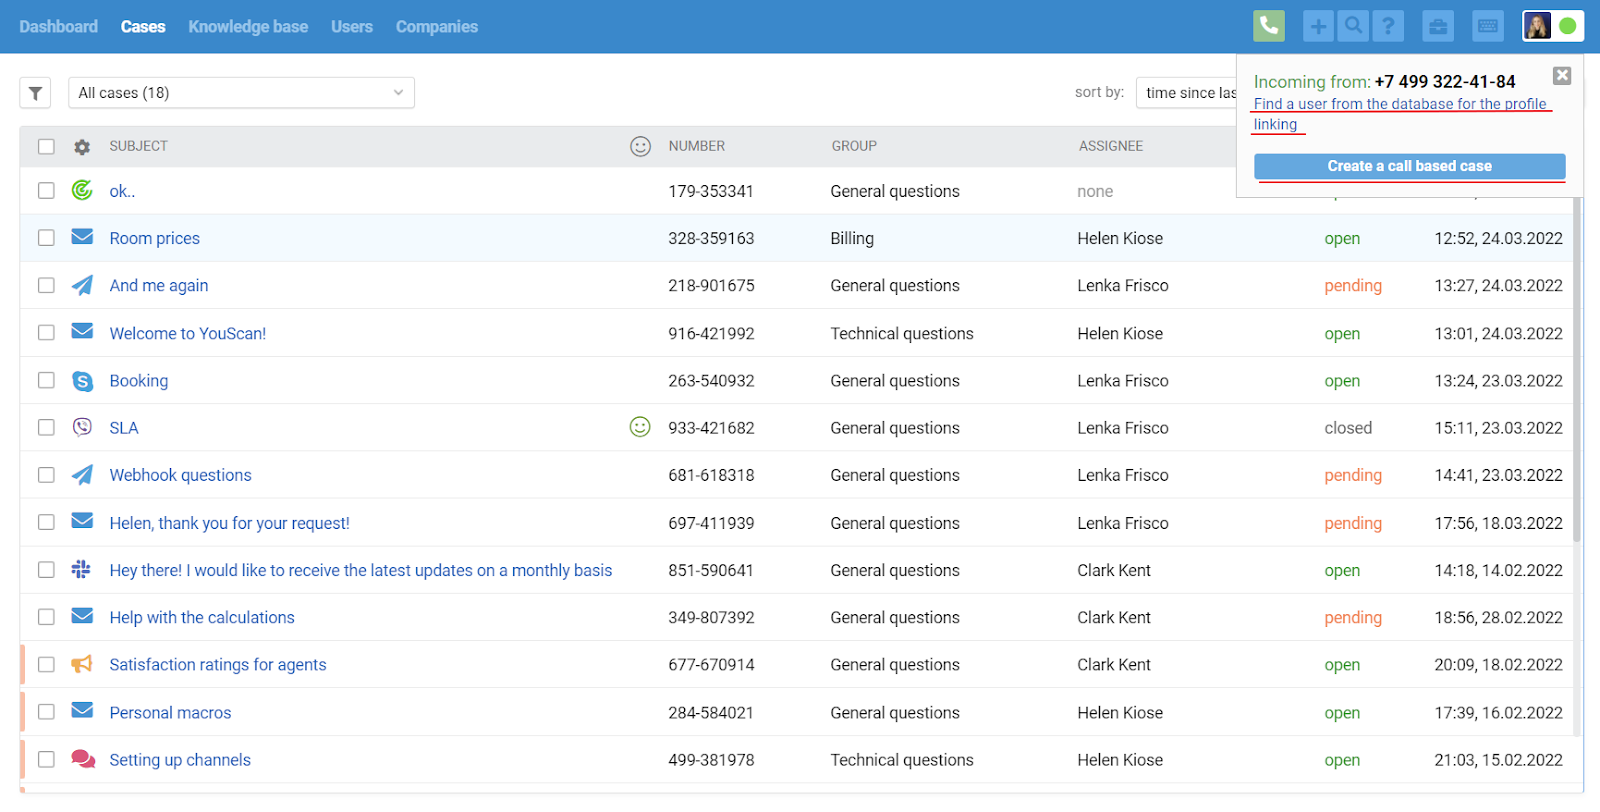This screenshot has height=812, width=1600.
Task: Click the briefcase icon in the header
Action: point(1438,26)
